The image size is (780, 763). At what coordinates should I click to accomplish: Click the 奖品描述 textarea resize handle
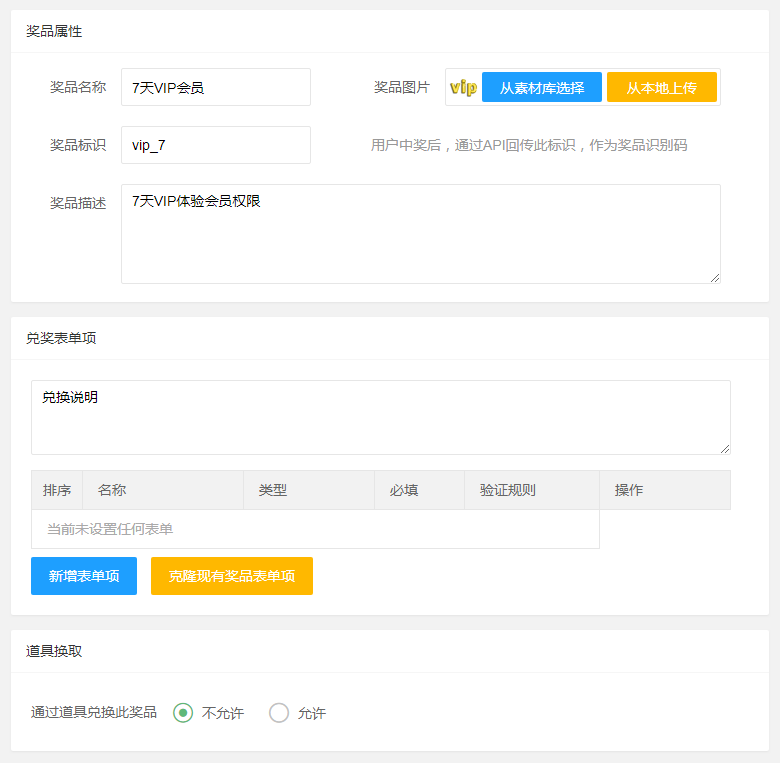pyautogui.click(x=715, y=278)
